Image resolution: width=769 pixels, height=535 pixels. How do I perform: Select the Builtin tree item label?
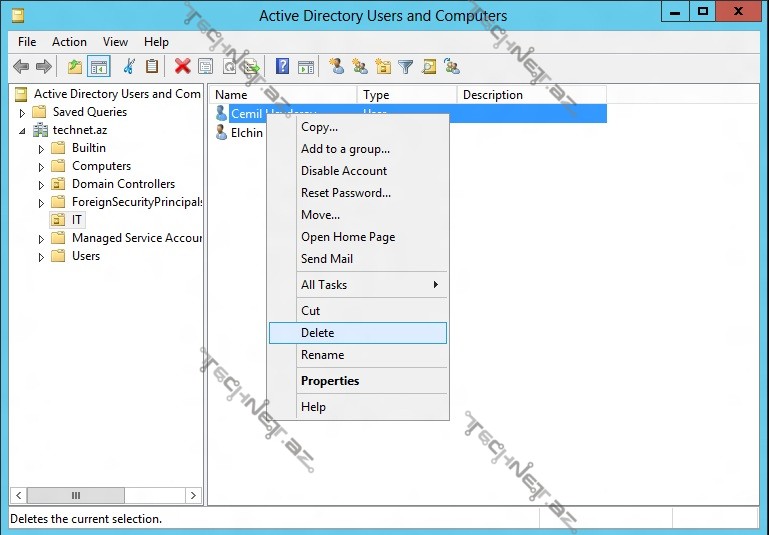tap(89, 148)
